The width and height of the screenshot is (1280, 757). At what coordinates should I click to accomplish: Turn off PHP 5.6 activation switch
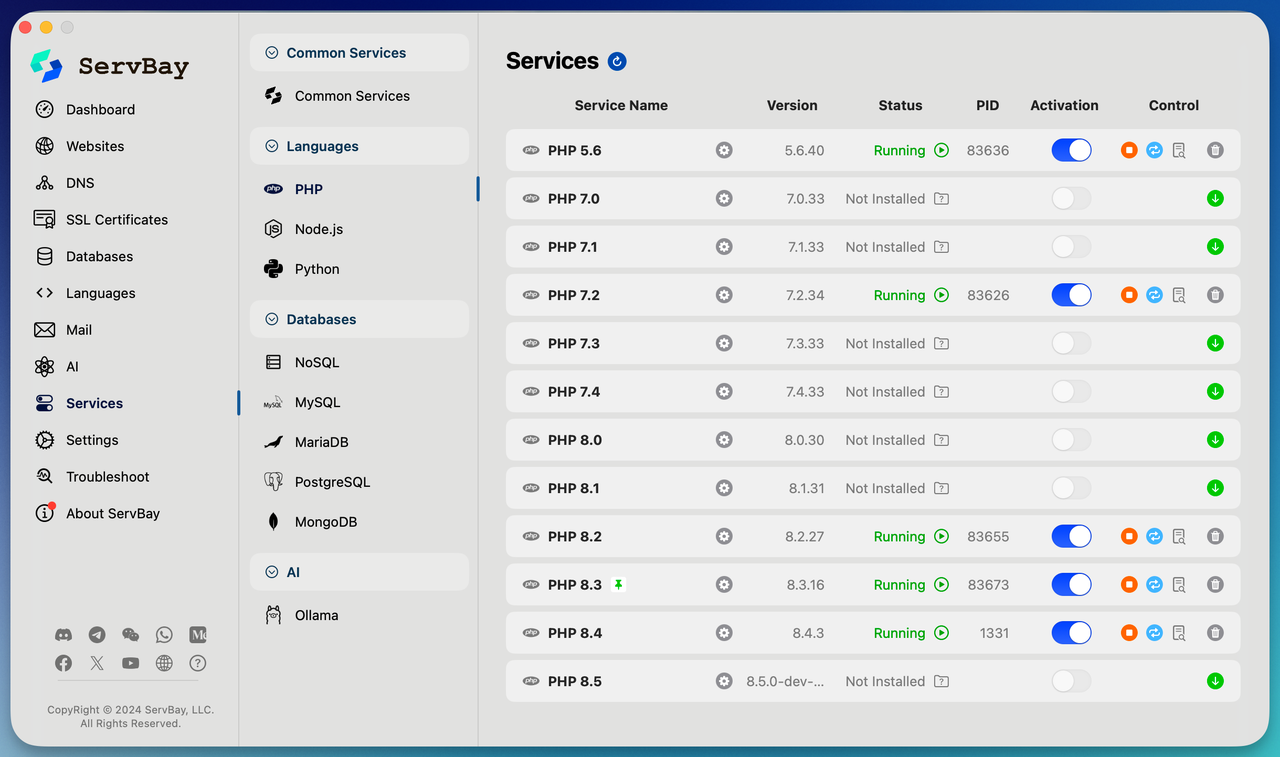click(1071, 150)
